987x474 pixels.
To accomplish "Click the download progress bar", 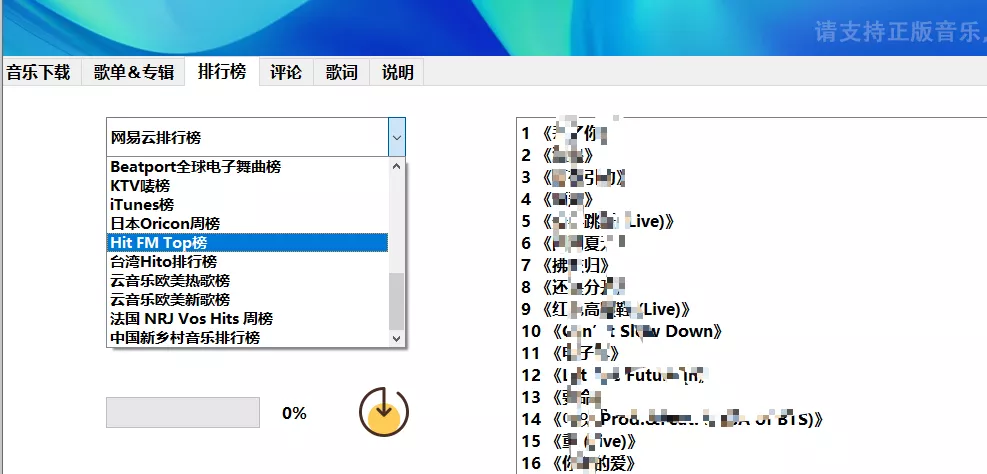I will pyautogui.click(x=183, y=412).
